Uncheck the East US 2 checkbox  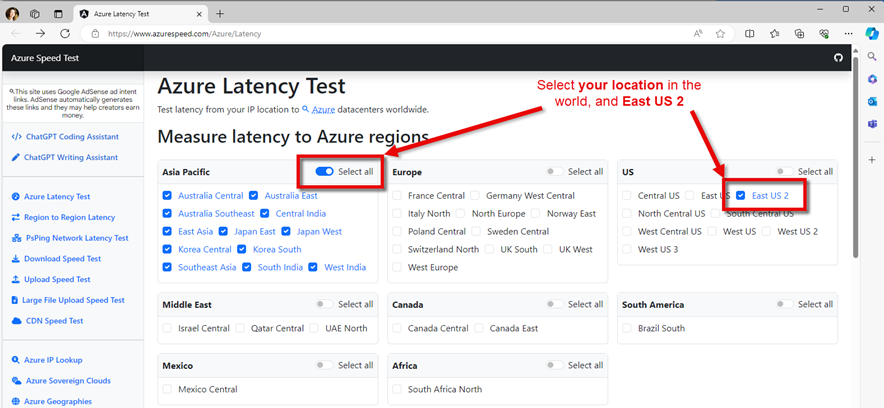pyautogui.click(x=741, y=196)
